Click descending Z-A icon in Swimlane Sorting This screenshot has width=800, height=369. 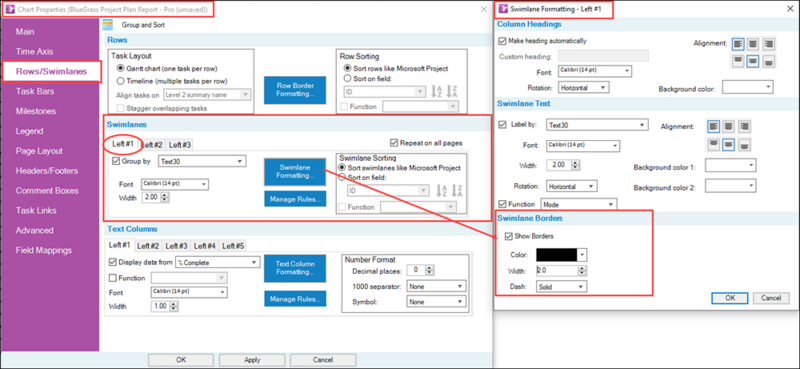456,191
